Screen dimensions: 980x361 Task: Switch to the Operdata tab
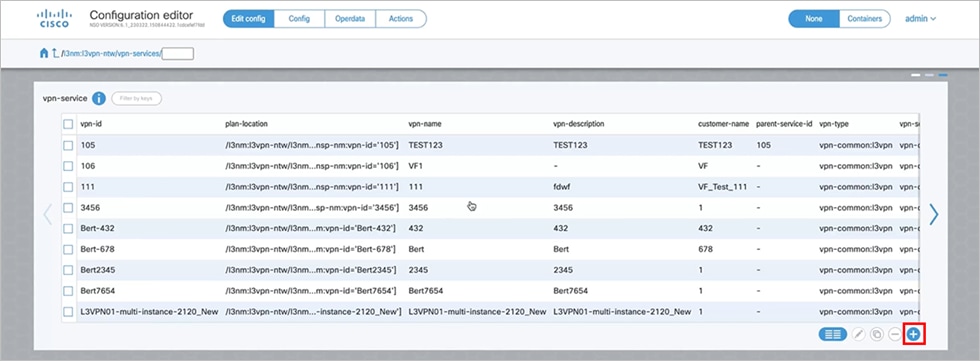pyautogui.click(x=350, y=19)
